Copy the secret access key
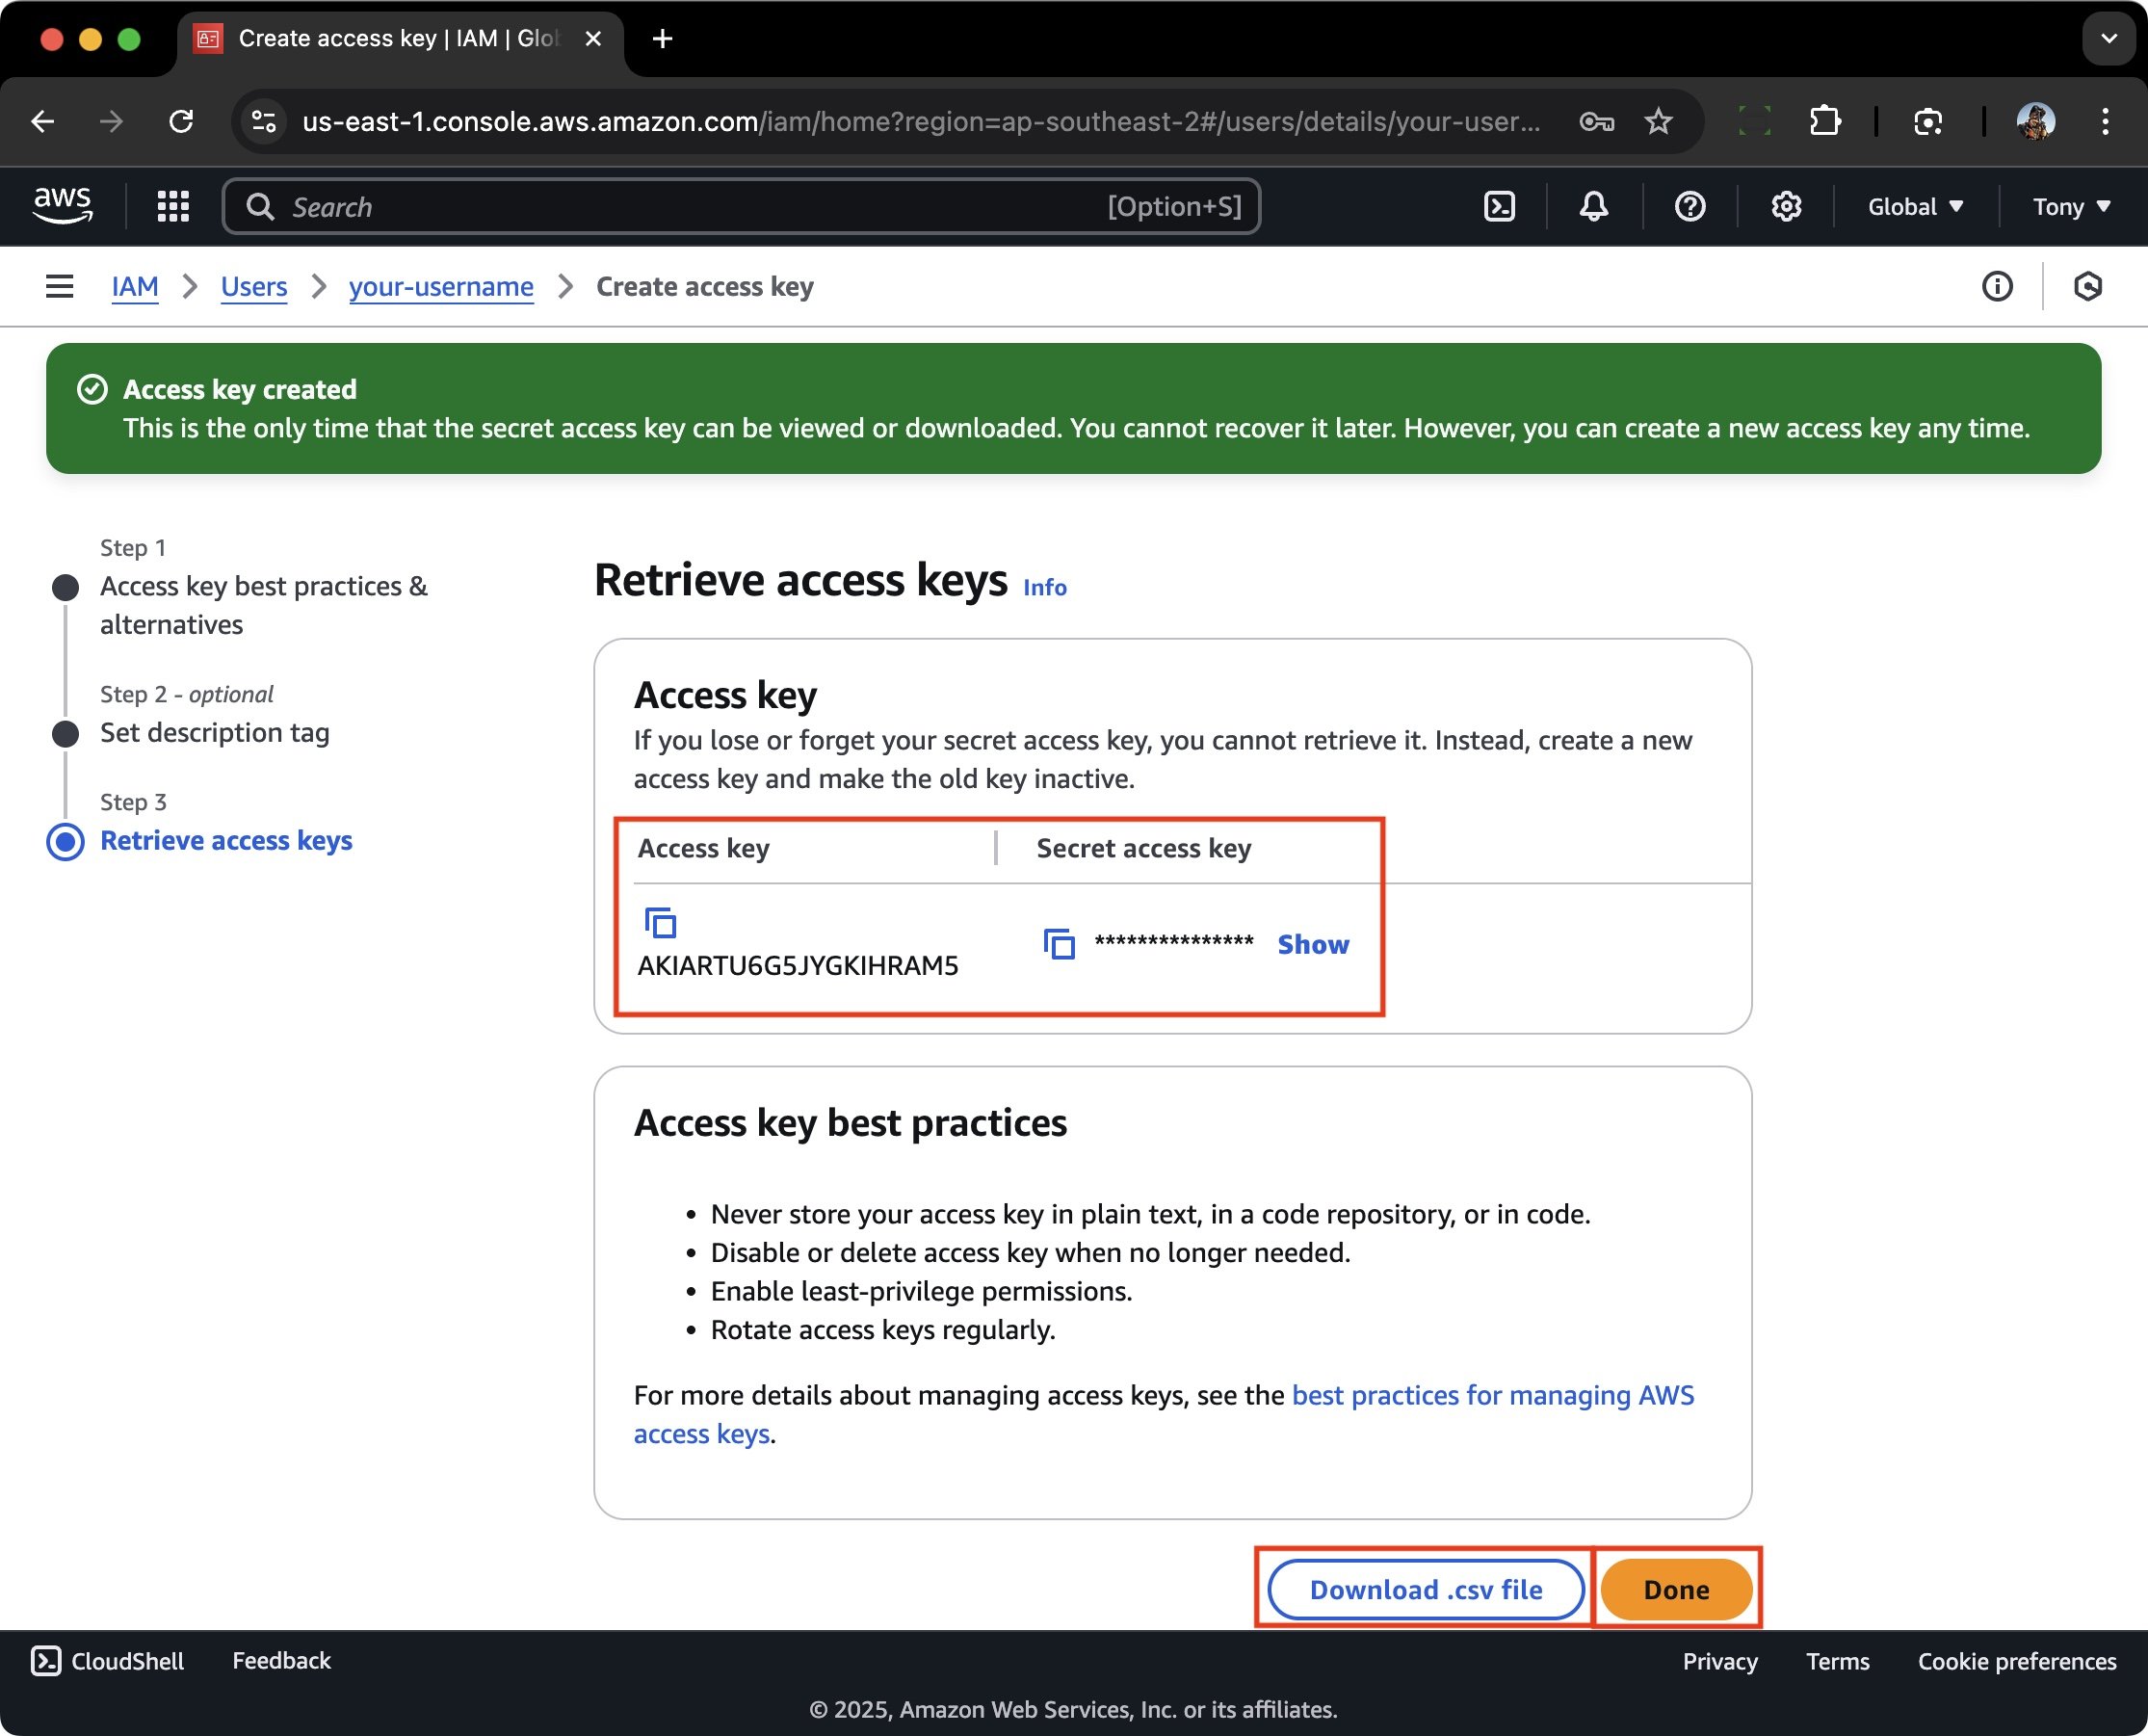The image size is (2148, 1736). [1059, 944]
